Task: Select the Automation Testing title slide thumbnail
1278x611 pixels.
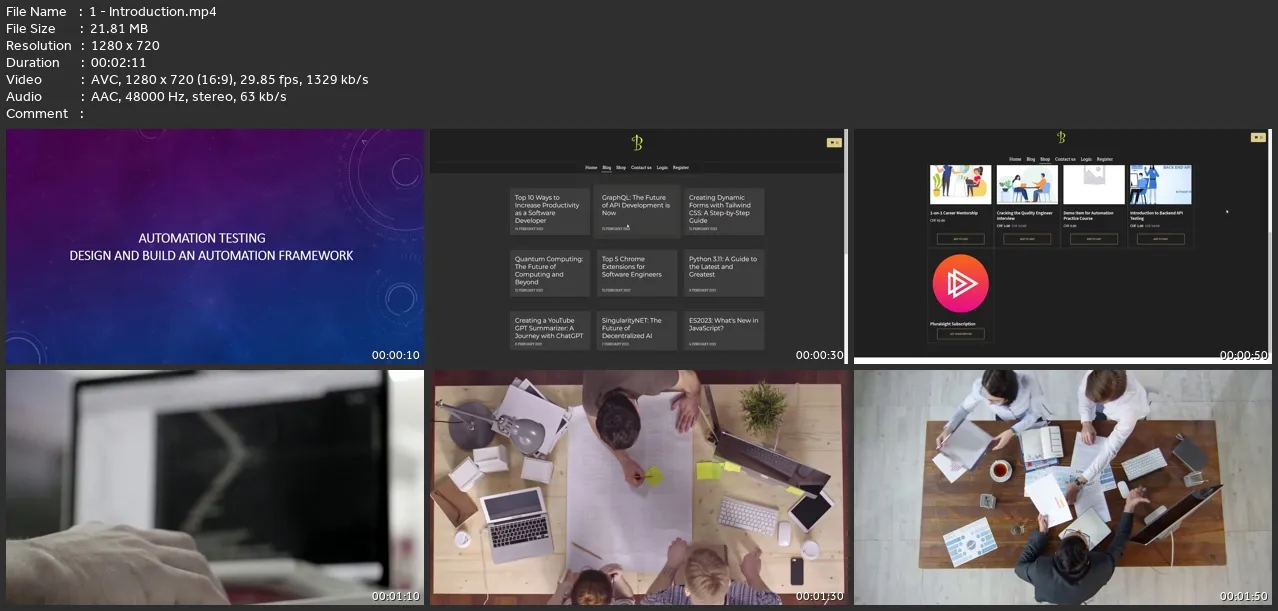Action: 215,247
